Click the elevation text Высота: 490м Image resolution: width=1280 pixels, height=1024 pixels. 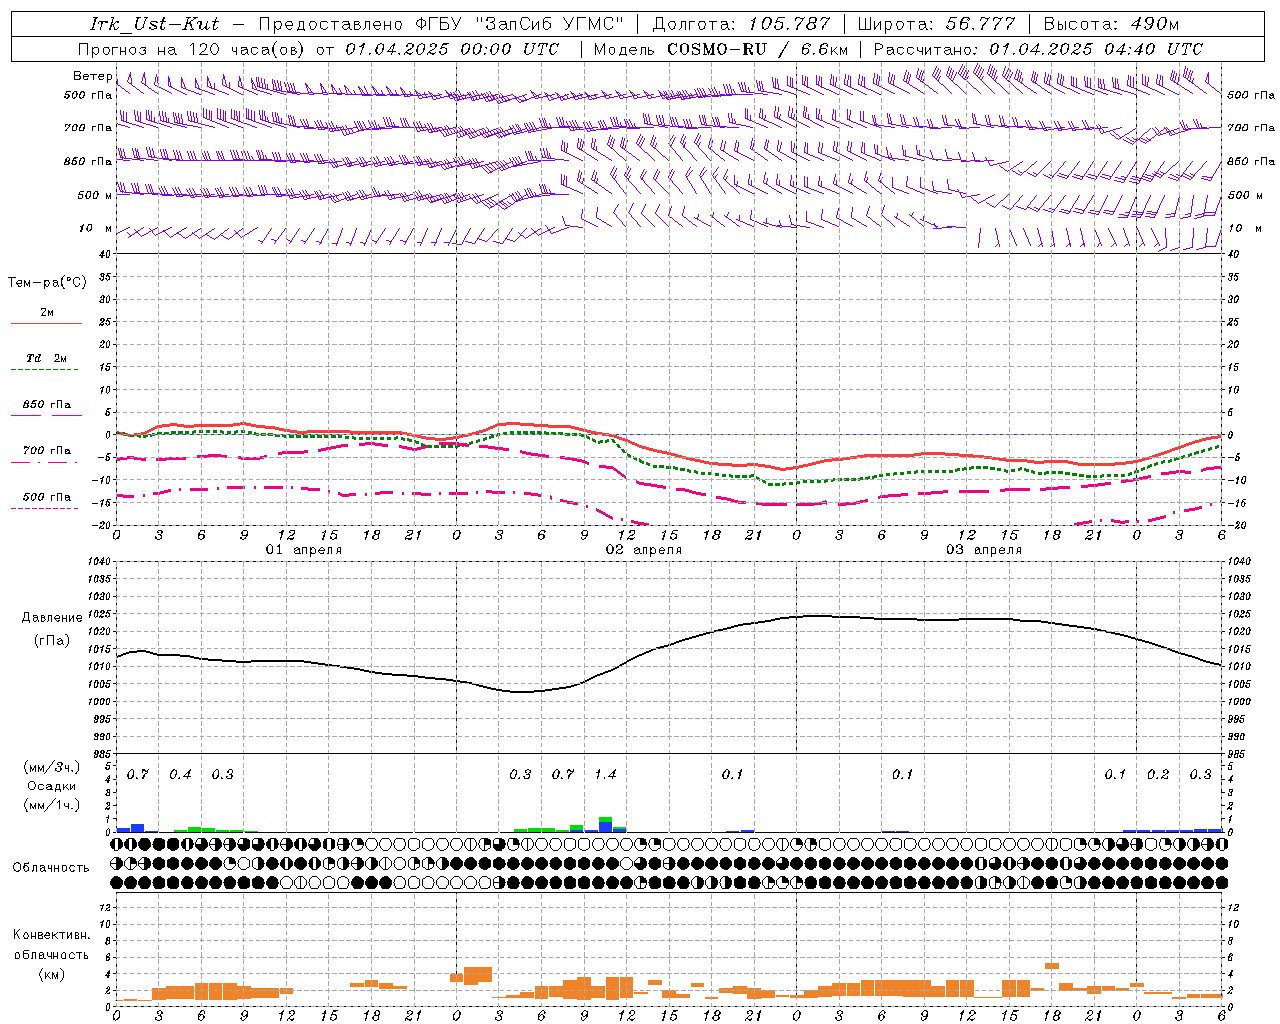[1111, 24]
